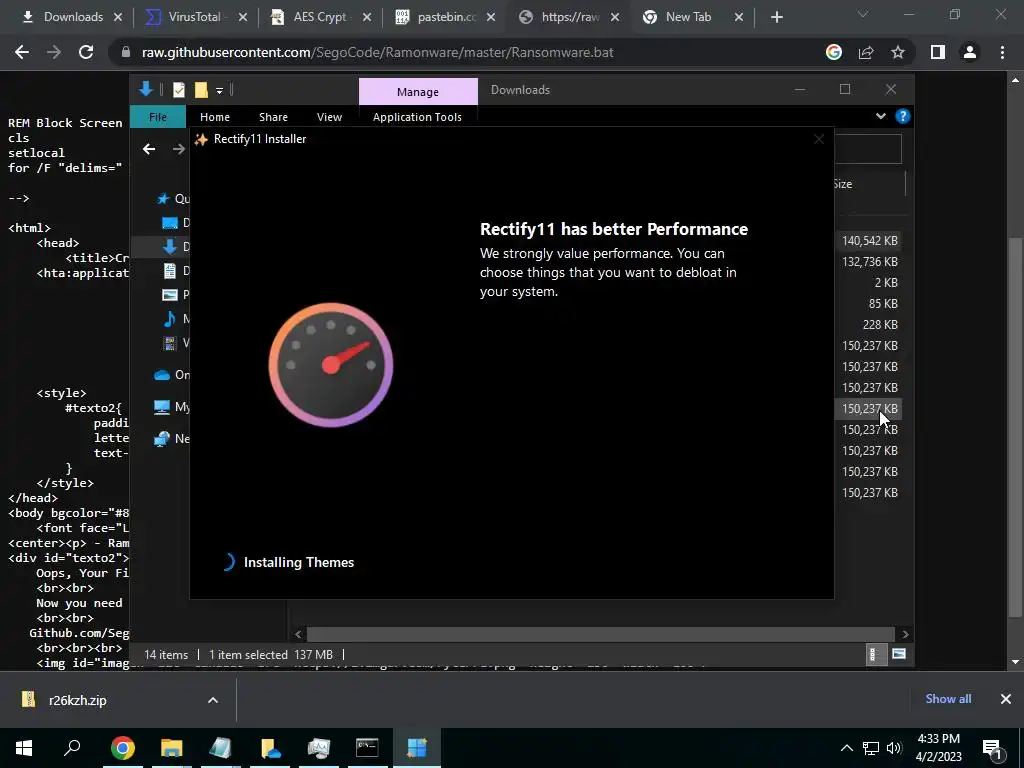Click the Rectify11 speedometer graphic

(330, 364)
